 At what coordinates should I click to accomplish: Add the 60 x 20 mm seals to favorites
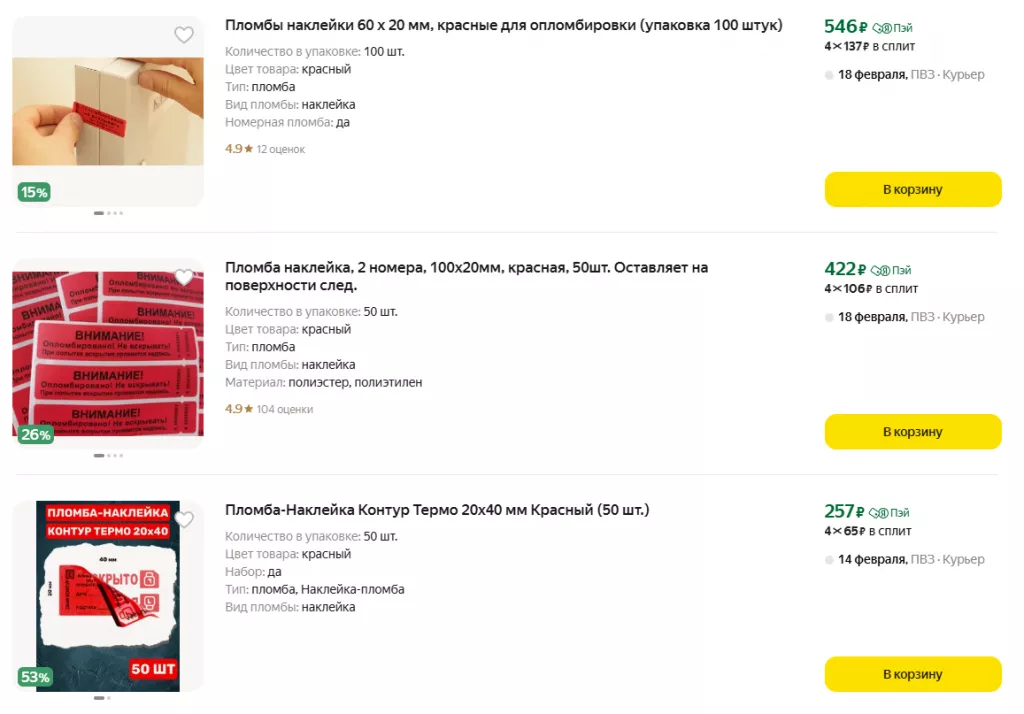point(184,35)
